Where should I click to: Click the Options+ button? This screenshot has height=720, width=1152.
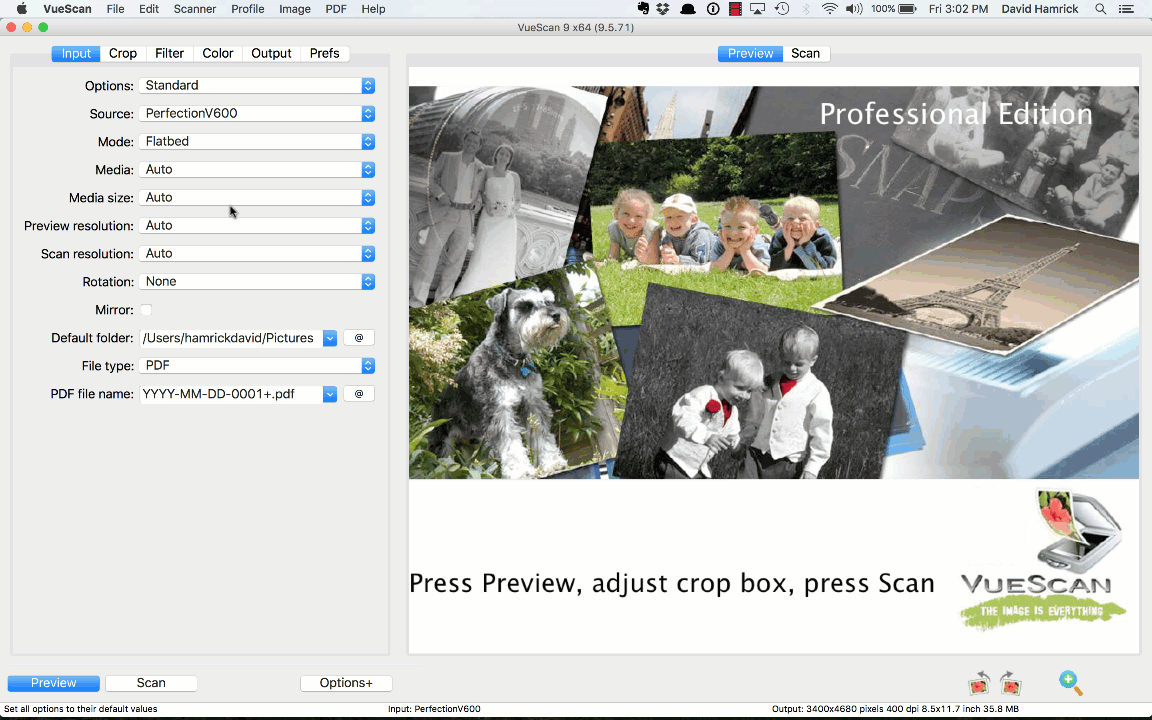click(346, 683)
